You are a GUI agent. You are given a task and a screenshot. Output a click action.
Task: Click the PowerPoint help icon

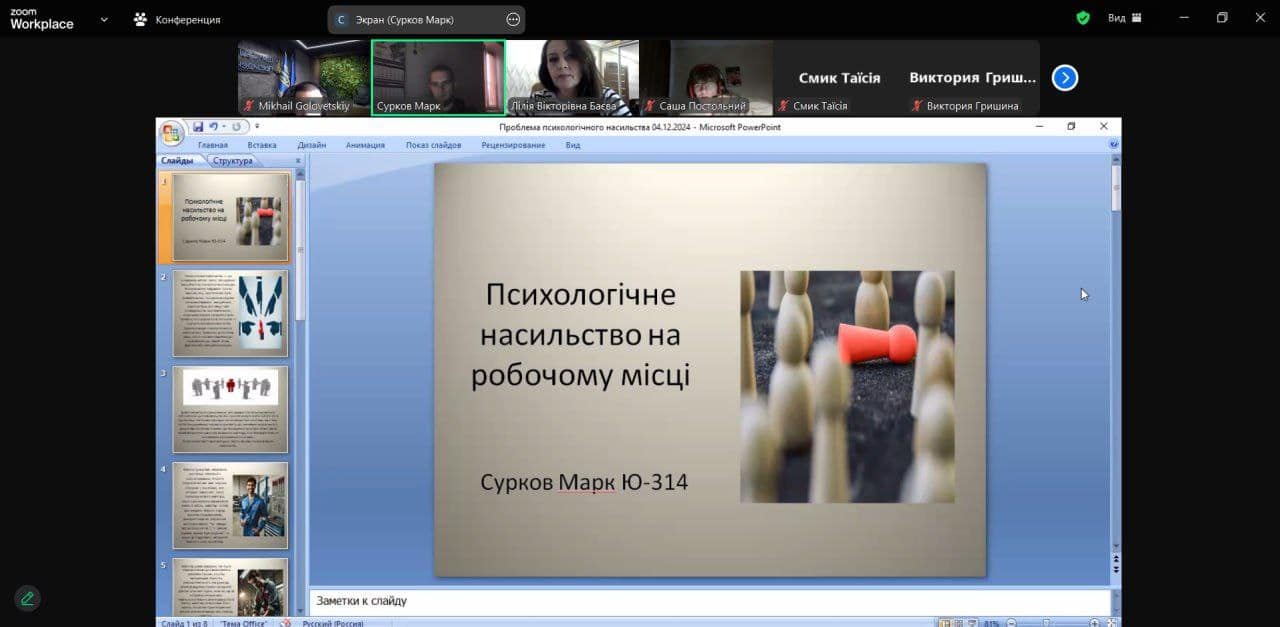(x=1113, y=145)
